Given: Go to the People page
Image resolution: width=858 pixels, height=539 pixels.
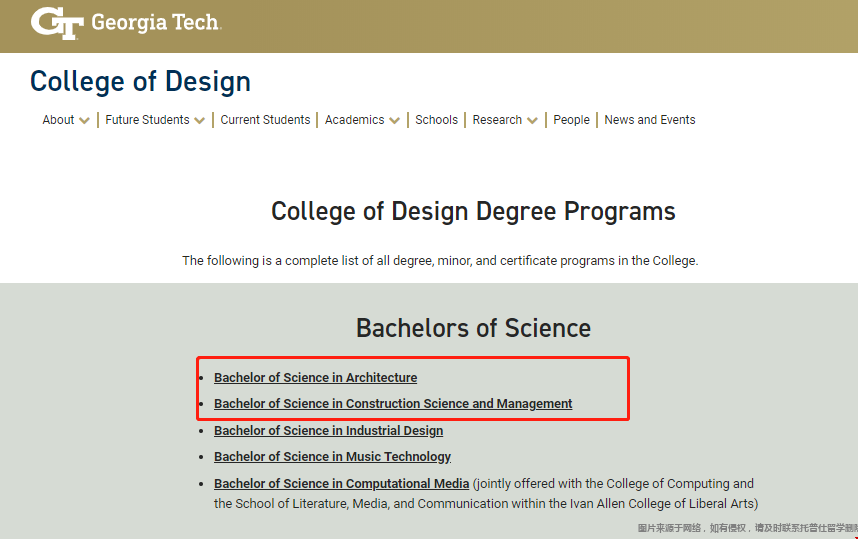Looking at the screenshot, I should 571,120.
